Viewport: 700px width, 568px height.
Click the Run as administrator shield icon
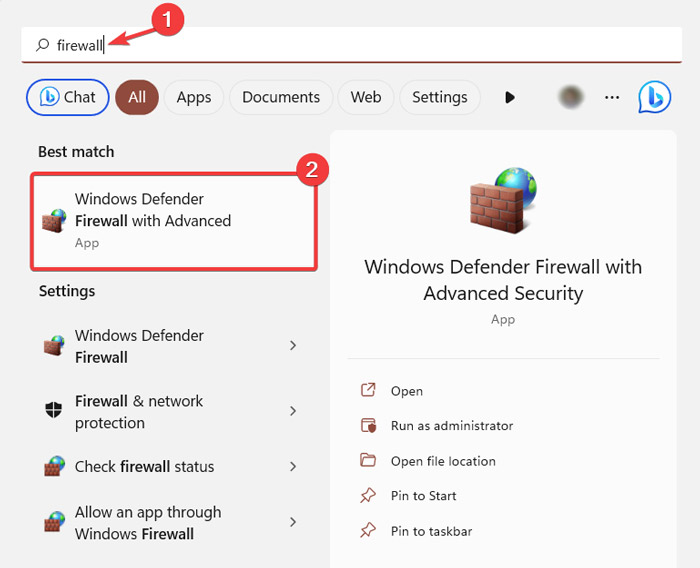(368, 425)
